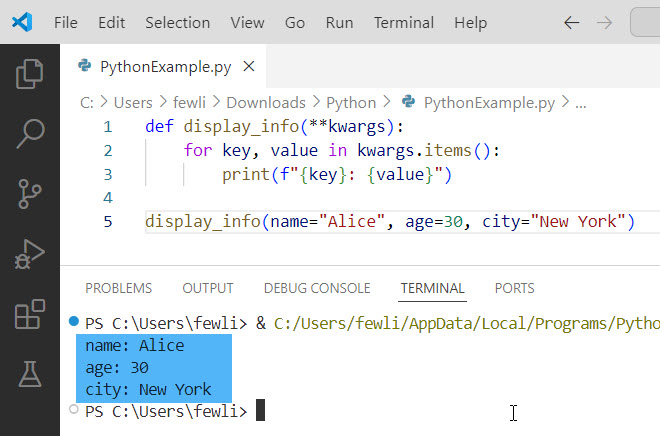660x436 pixels.
Task: Open the View menu
Action: [x=248, y=23]
